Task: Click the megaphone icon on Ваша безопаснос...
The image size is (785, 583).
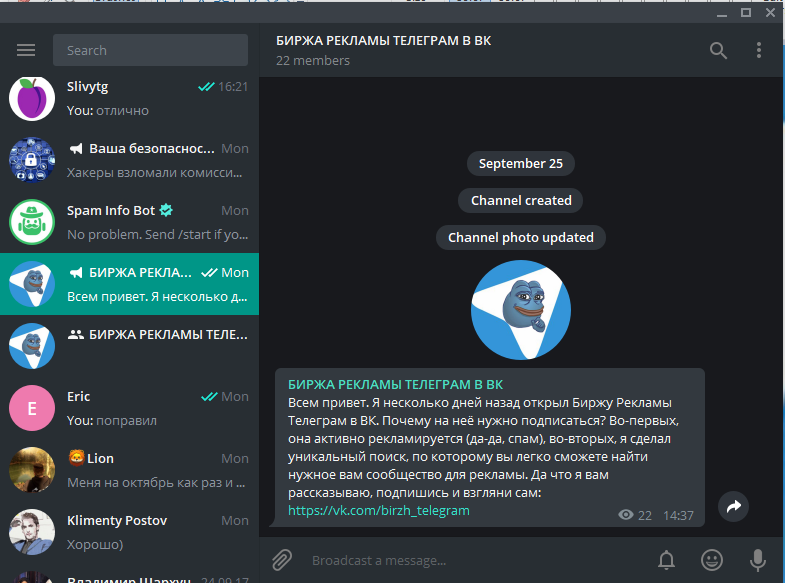Action: [x=76, y=149]
